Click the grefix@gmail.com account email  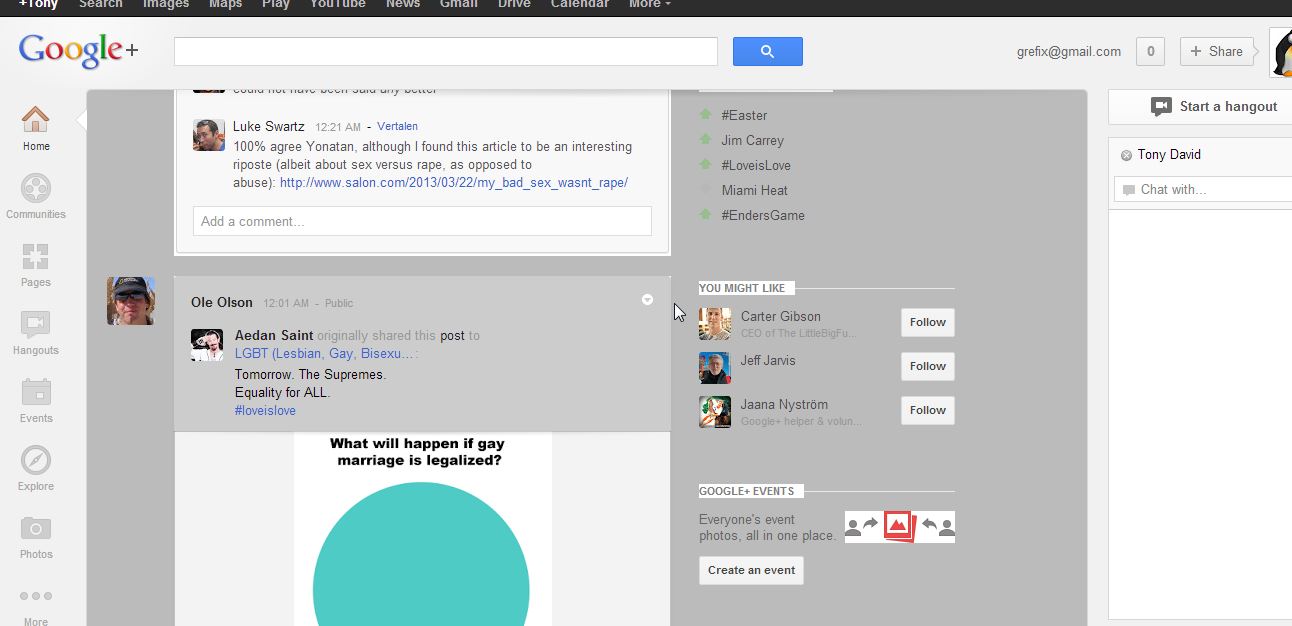click(x=1067, y=51)
